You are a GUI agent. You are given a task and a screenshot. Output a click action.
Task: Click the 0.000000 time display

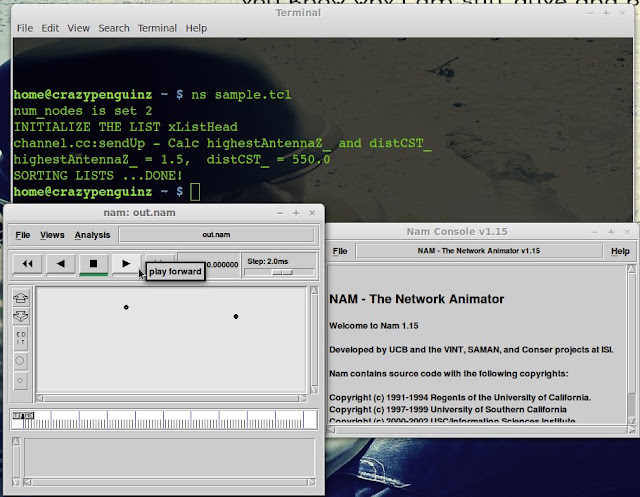pyautogui.click(x=222, y=264)
